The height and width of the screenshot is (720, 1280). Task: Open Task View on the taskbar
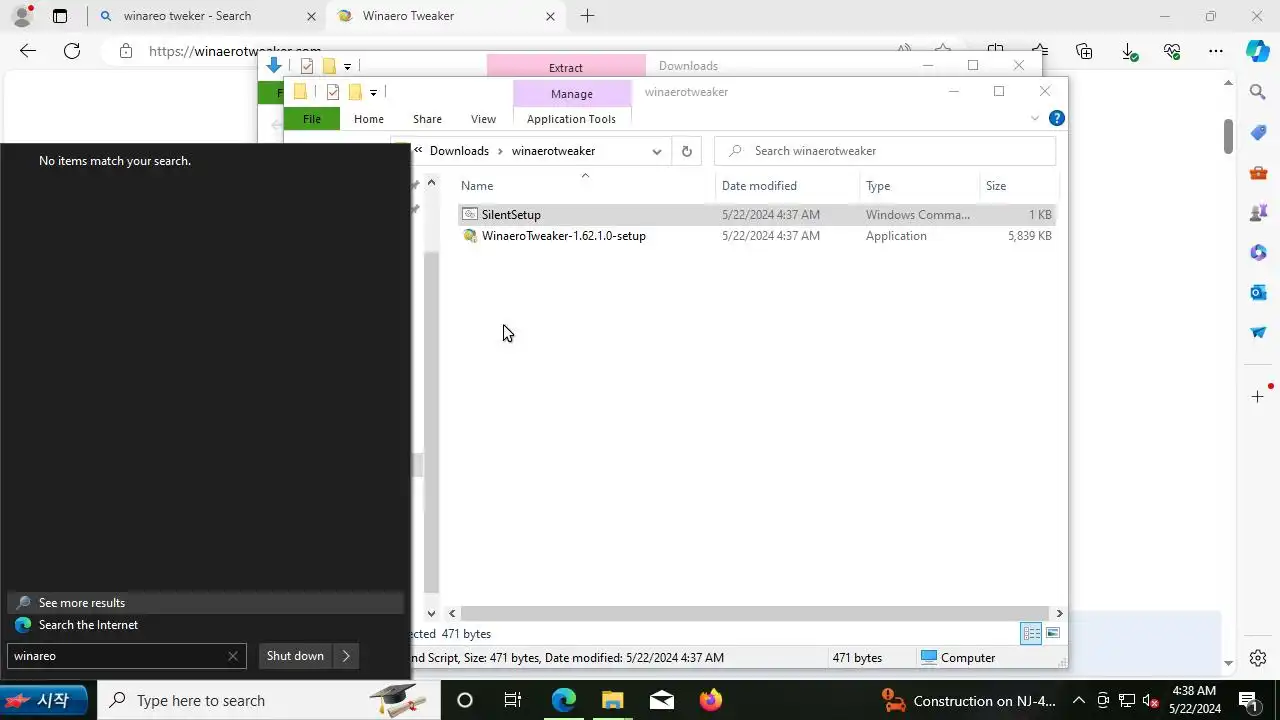(513, 700)
